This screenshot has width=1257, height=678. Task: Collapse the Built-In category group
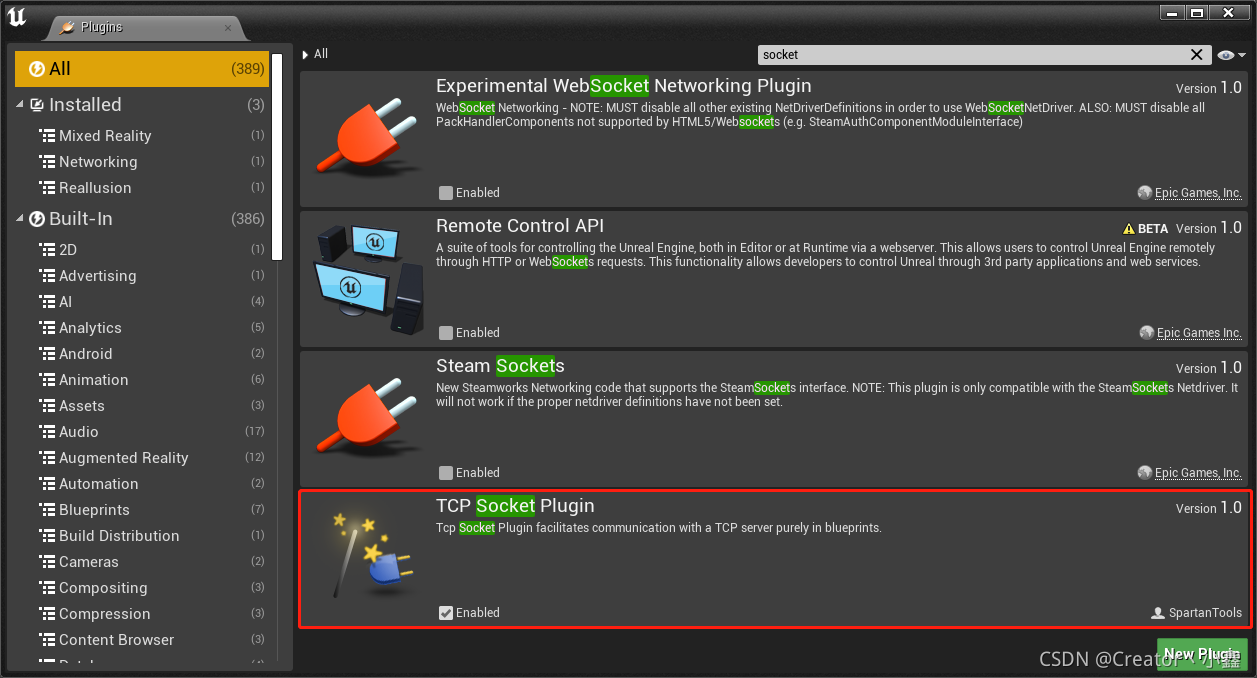20,218
